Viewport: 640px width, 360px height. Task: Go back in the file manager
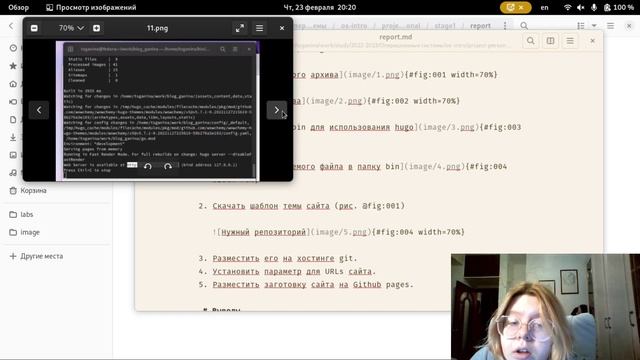pyautogui.click(x=11, y=26)
